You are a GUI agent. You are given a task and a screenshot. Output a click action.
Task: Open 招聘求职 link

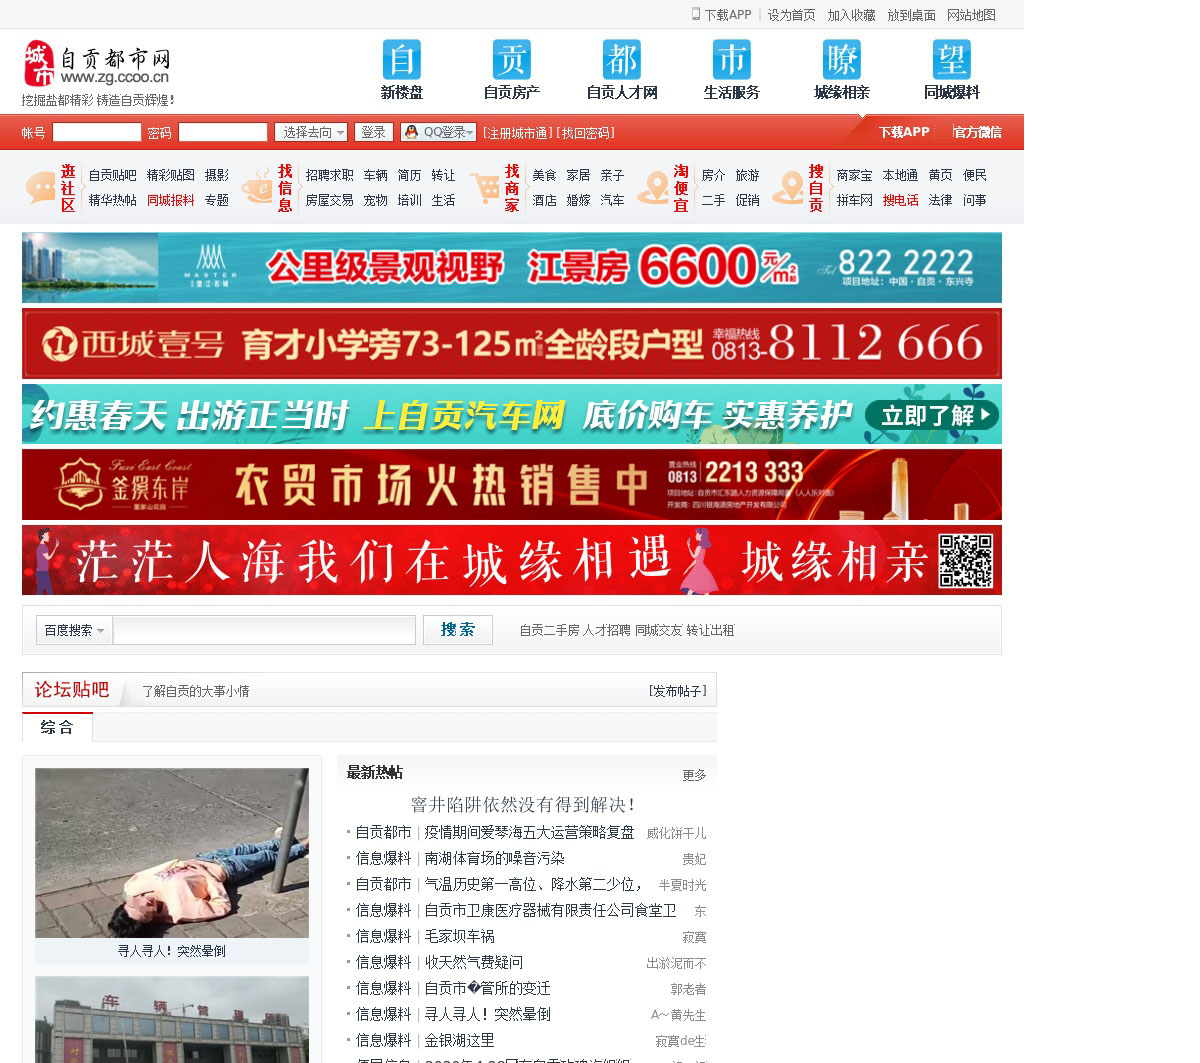(x=329, y=175)
